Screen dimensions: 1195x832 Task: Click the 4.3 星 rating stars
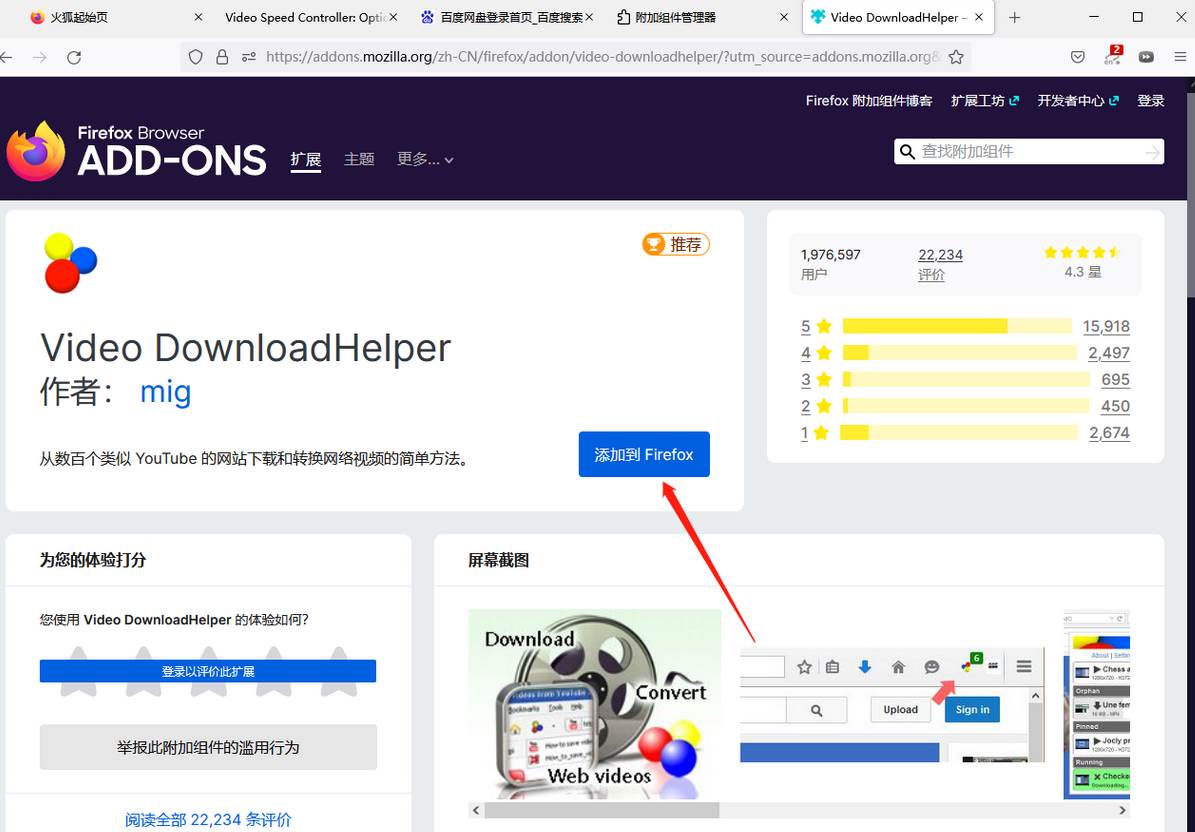[x=1082, y=252]
